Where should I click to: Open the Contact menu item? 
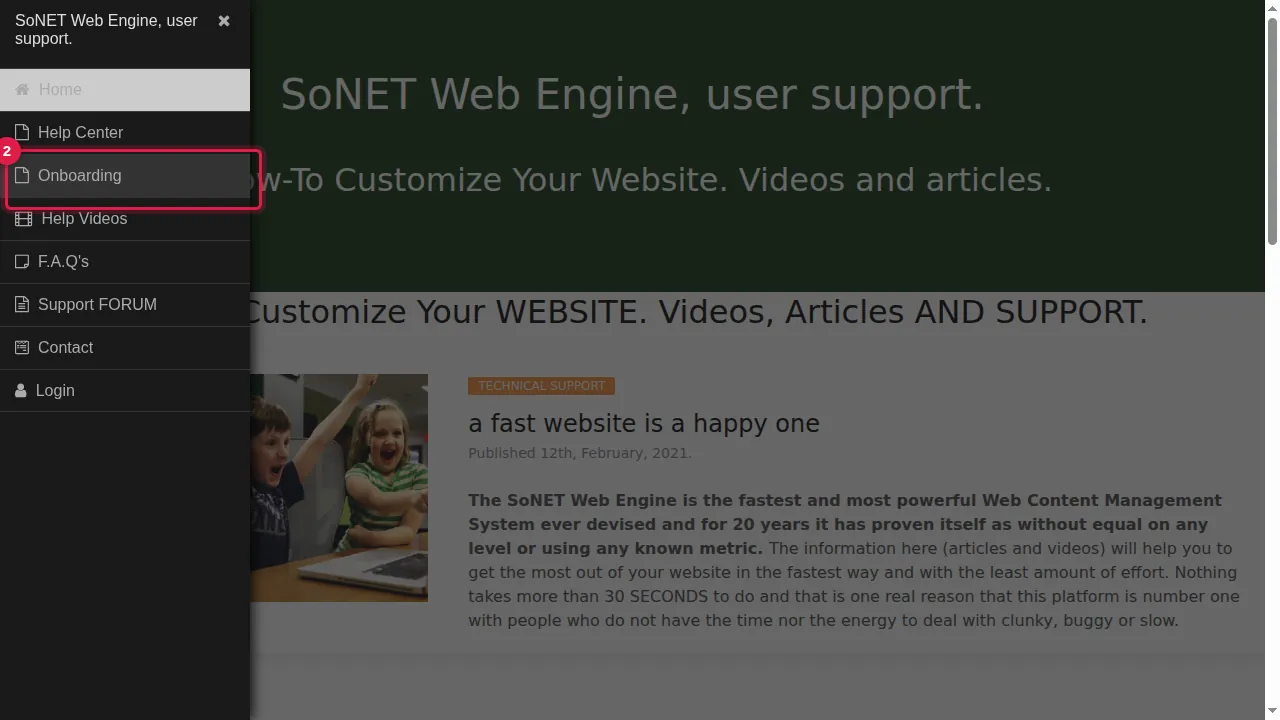(x=125, y=347)
